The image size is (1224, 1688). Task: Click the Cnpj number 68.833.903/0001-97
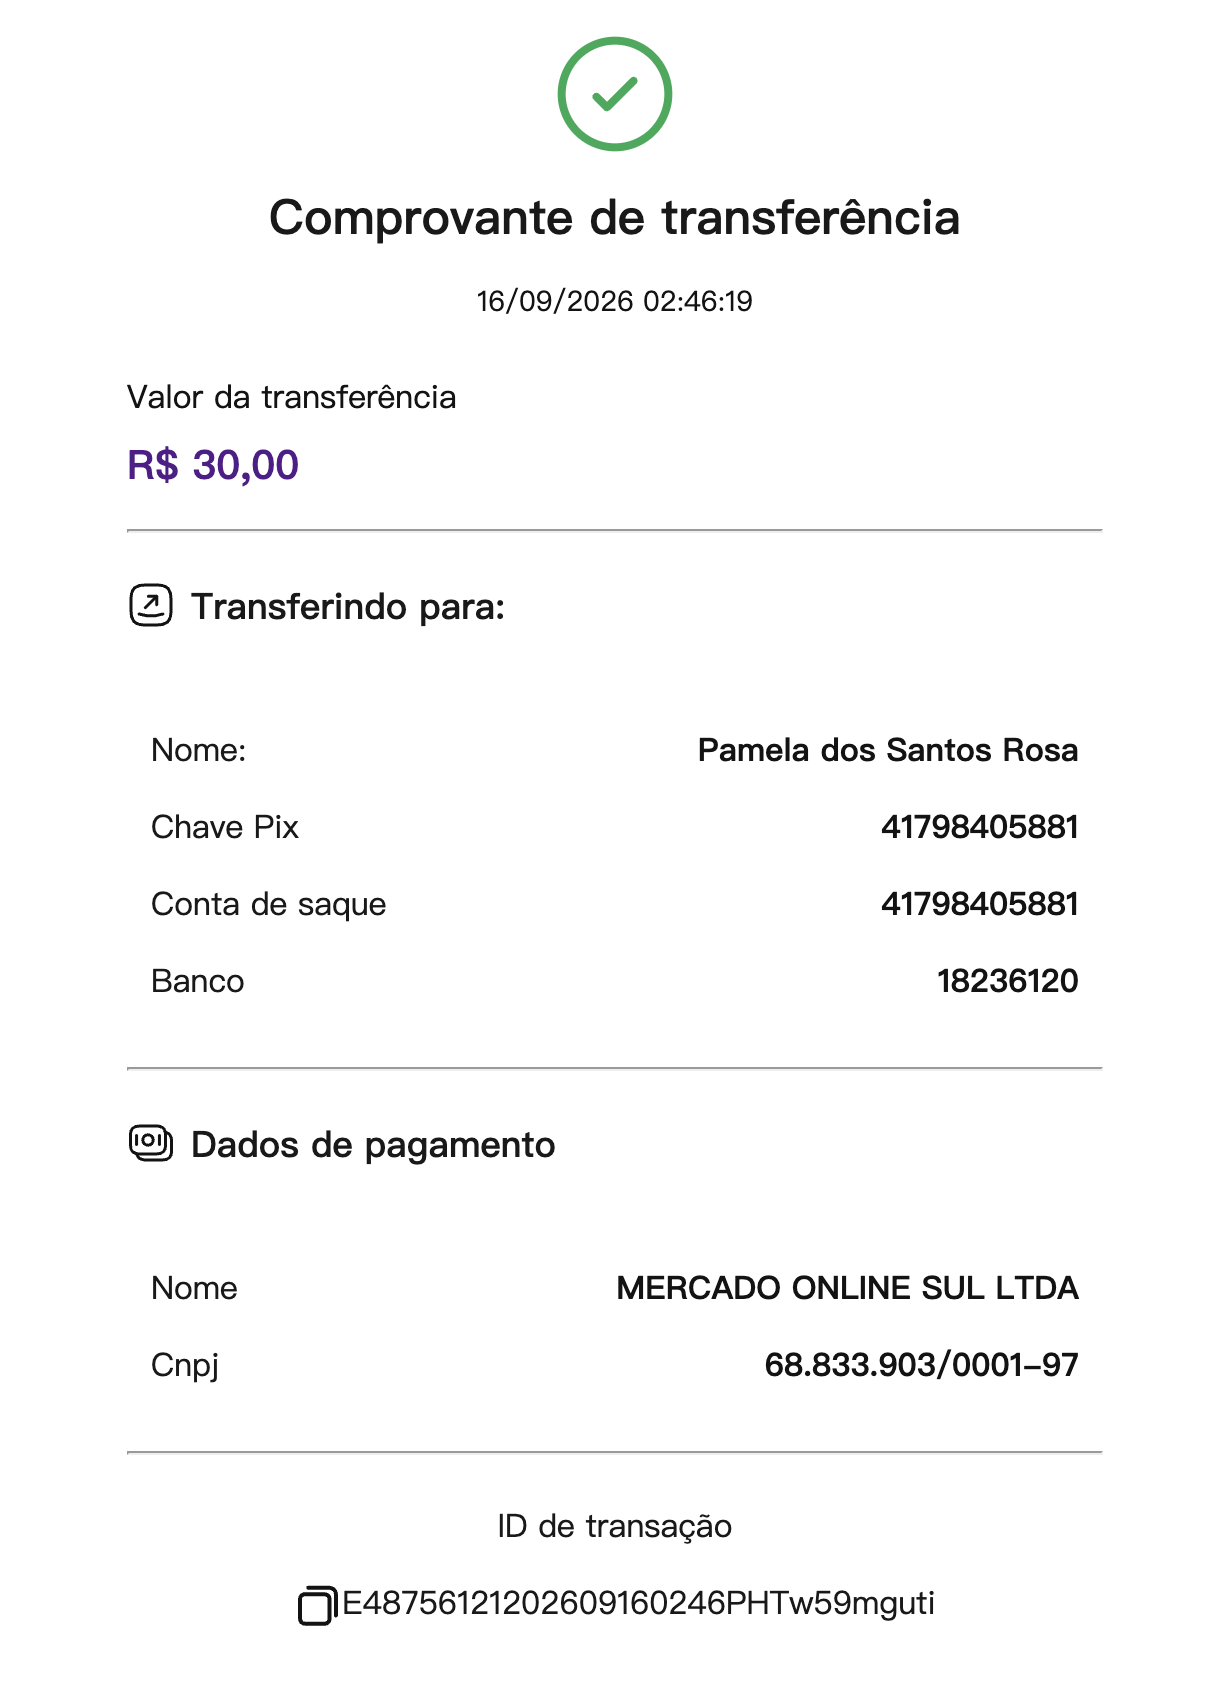tap(921, 1365)
